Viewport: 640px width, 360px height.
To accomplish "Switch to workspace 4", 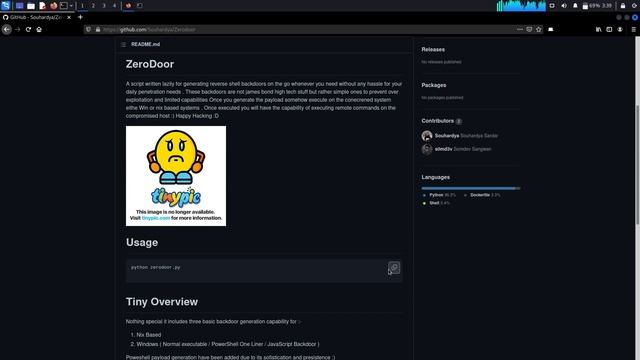I will tap(114, 6).
